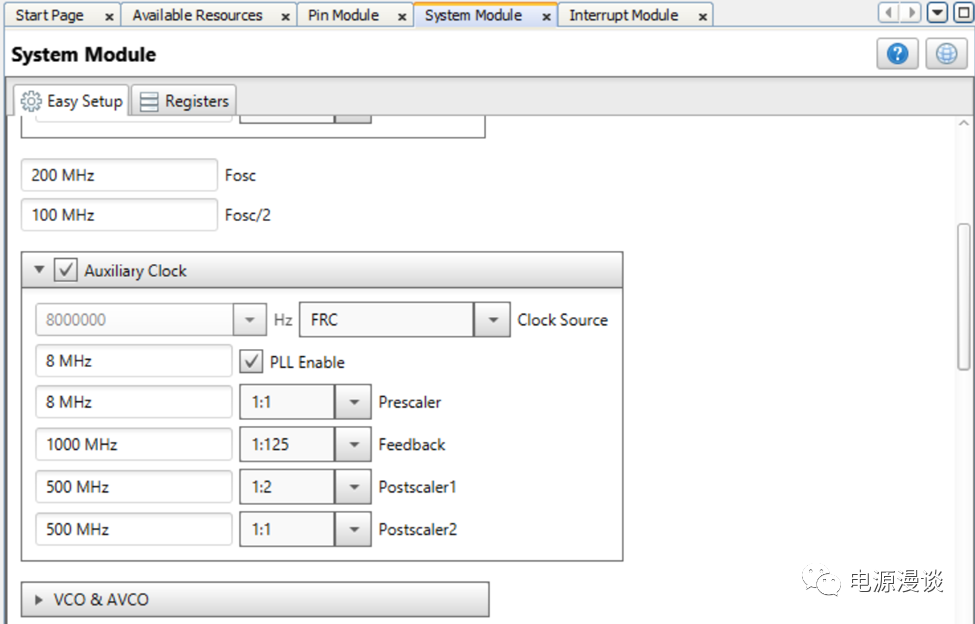The height and width of the screenshot is (624, 975).
Task: Maximize the editor window icon
Action: [959, 14]
